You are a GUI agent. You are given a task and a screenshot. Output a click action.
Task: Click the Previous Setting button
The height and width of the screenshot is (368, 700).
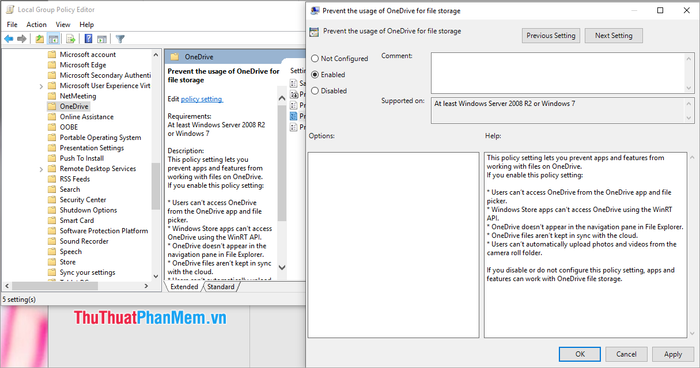551,36
